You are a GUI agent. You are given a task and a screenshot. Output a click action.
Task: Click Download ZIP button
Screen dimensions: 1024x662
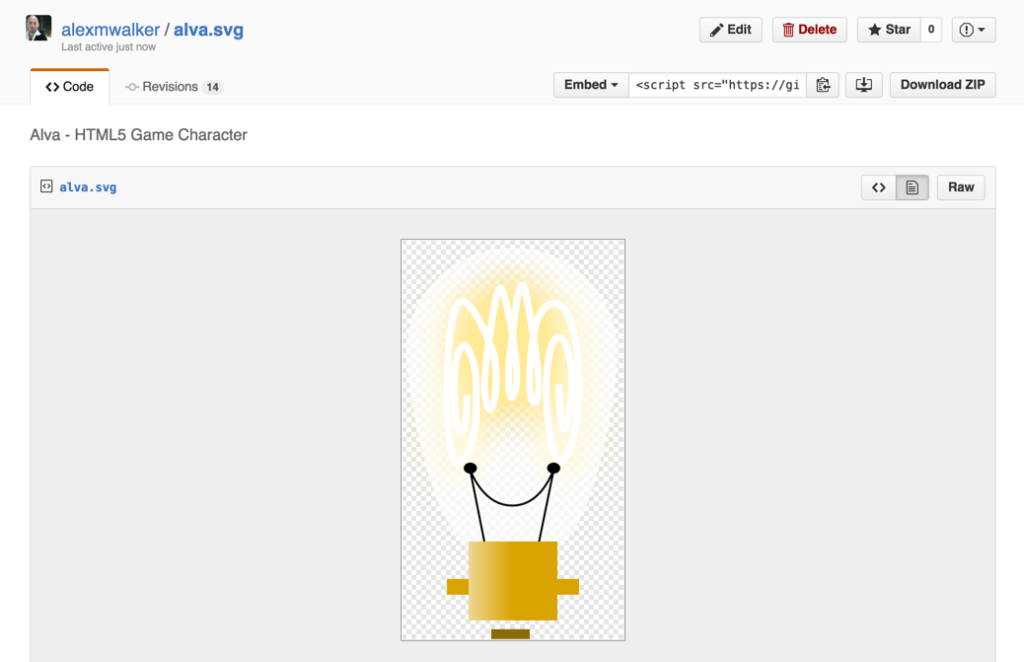(942, 85)
